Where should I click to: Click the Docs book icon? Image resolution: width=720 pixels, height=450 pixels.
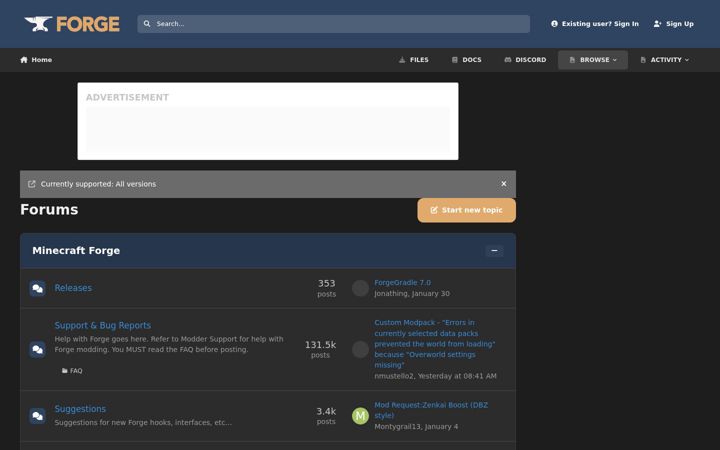455,60
